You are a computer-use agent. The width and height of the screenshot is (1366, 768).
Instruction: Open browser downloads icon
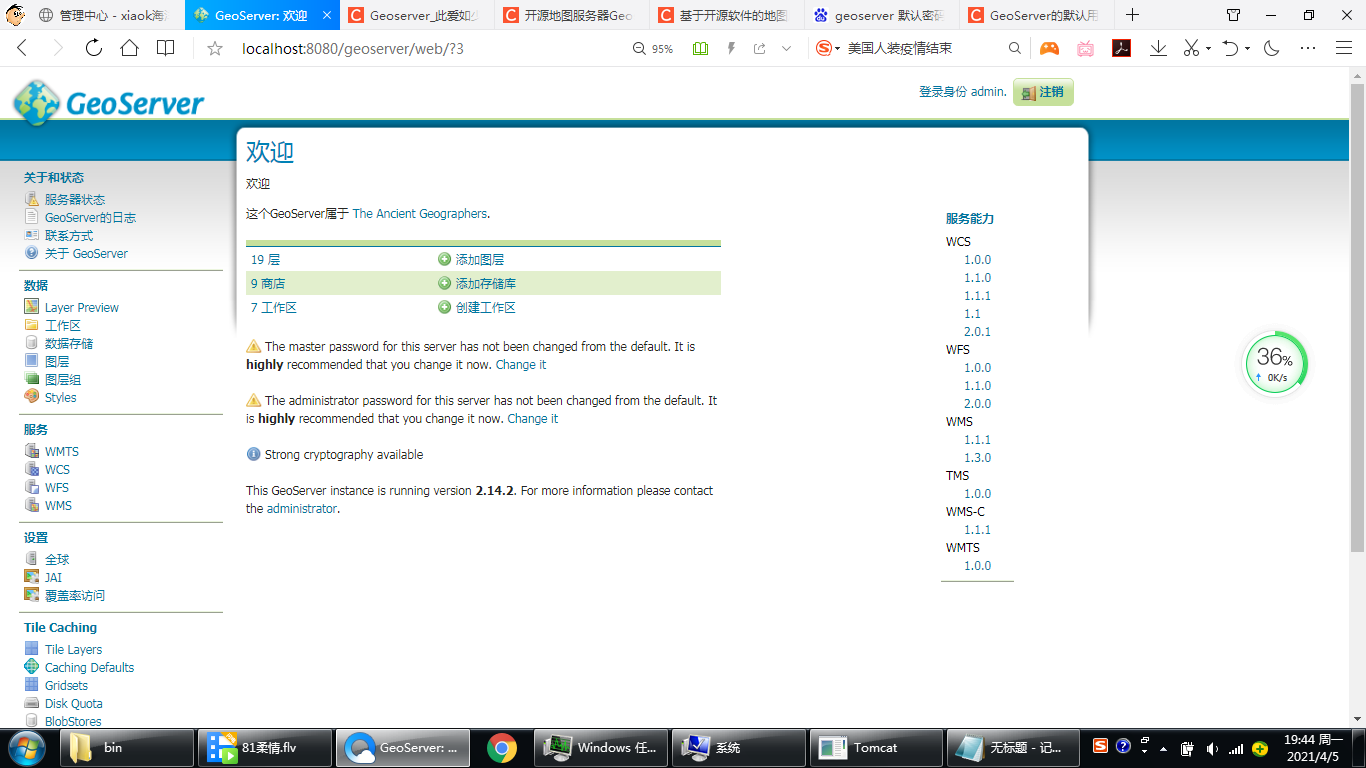1158,48
